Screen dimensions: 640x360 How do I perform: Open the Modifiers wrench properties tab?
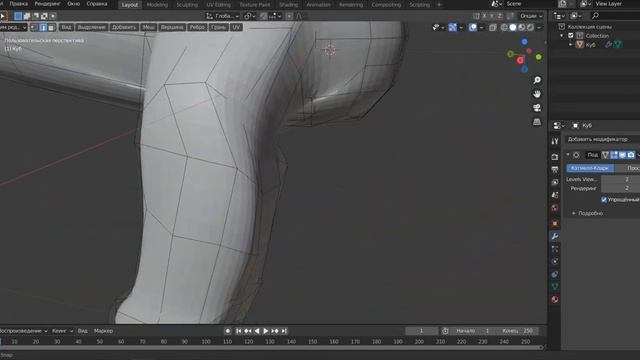click(555, 236)
